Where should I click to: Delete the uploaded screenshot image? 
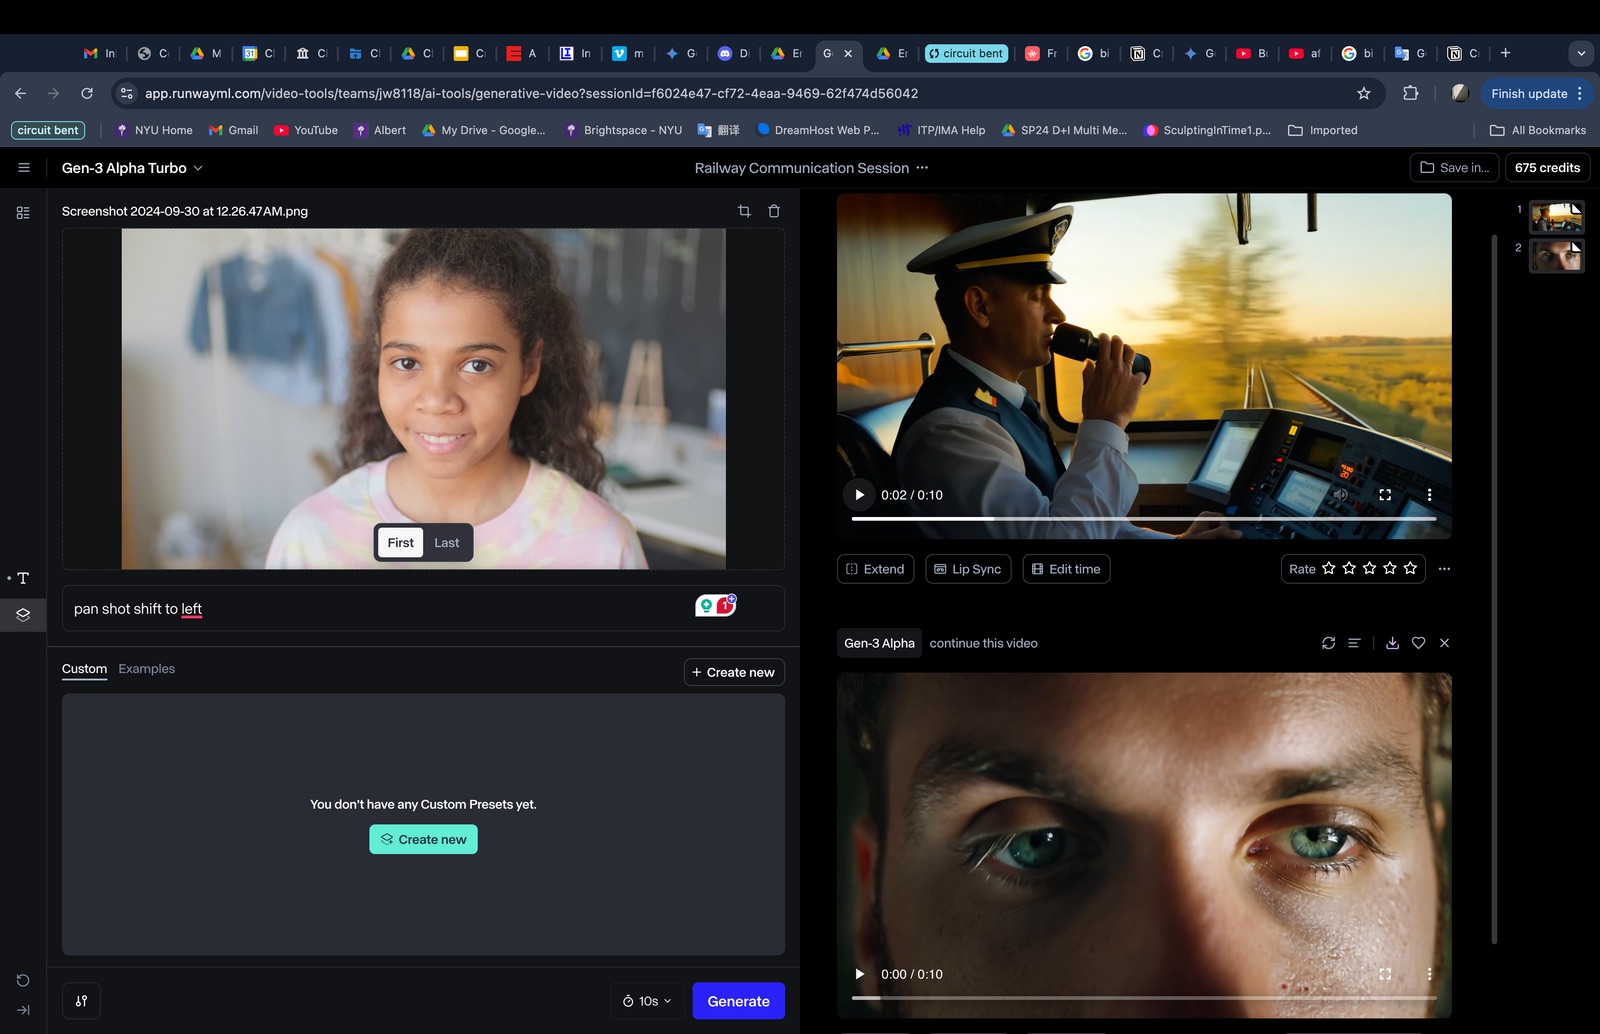tap(774, 211)
